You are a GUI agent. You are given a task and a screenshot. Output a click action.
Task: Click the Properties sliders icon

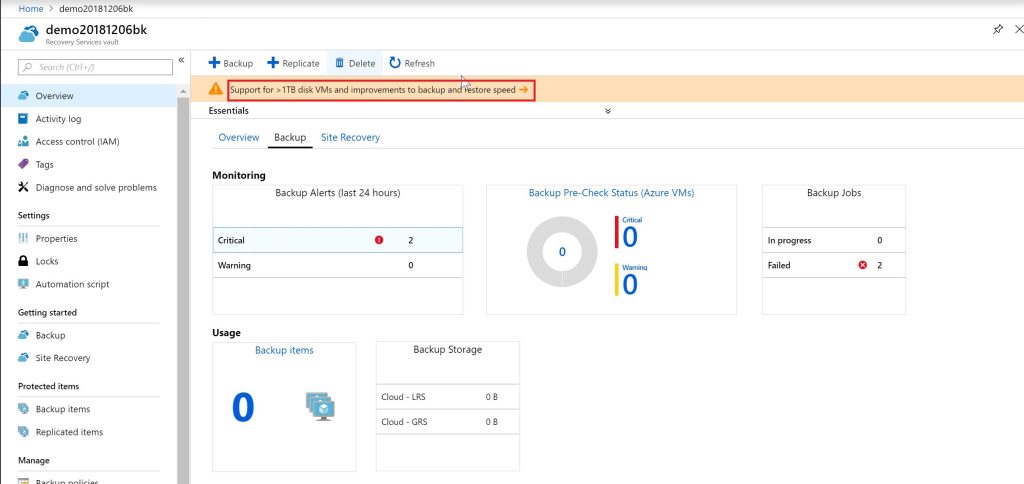(x=24, y=238)
